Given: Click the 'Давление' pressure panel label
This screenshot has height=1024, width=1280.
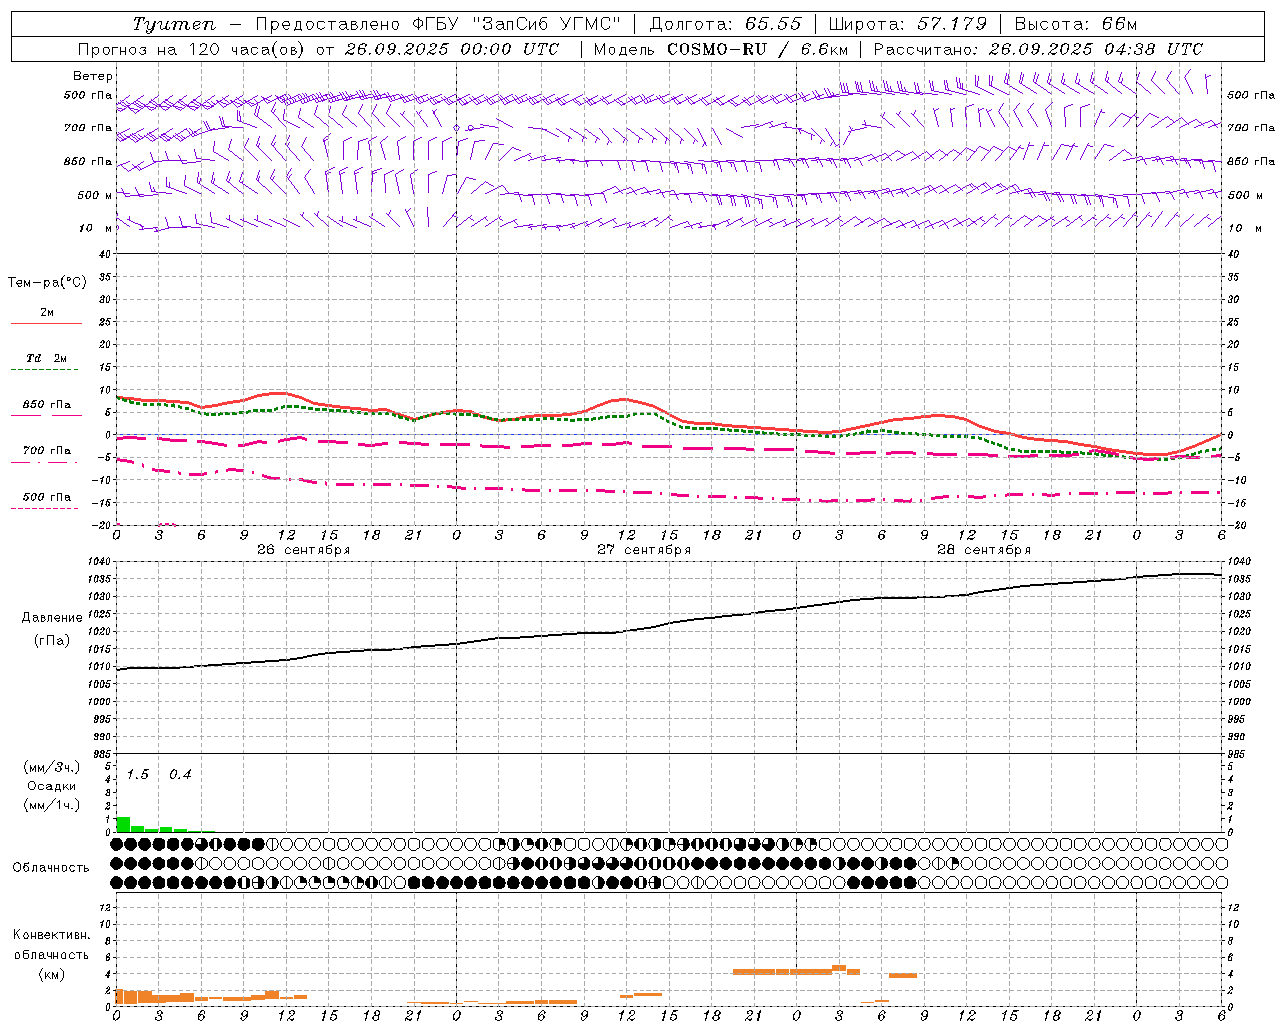Looking at the screenshot, I should [52, 618].
